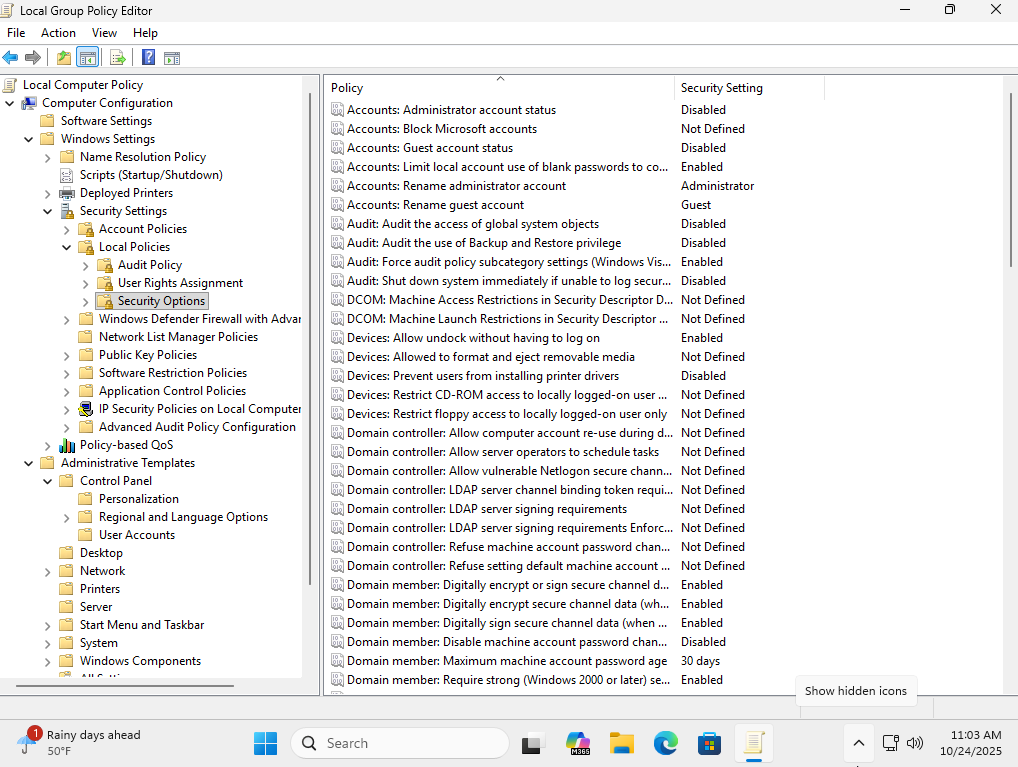
Task: Click the Policy column header
Action: pos(500,88)
